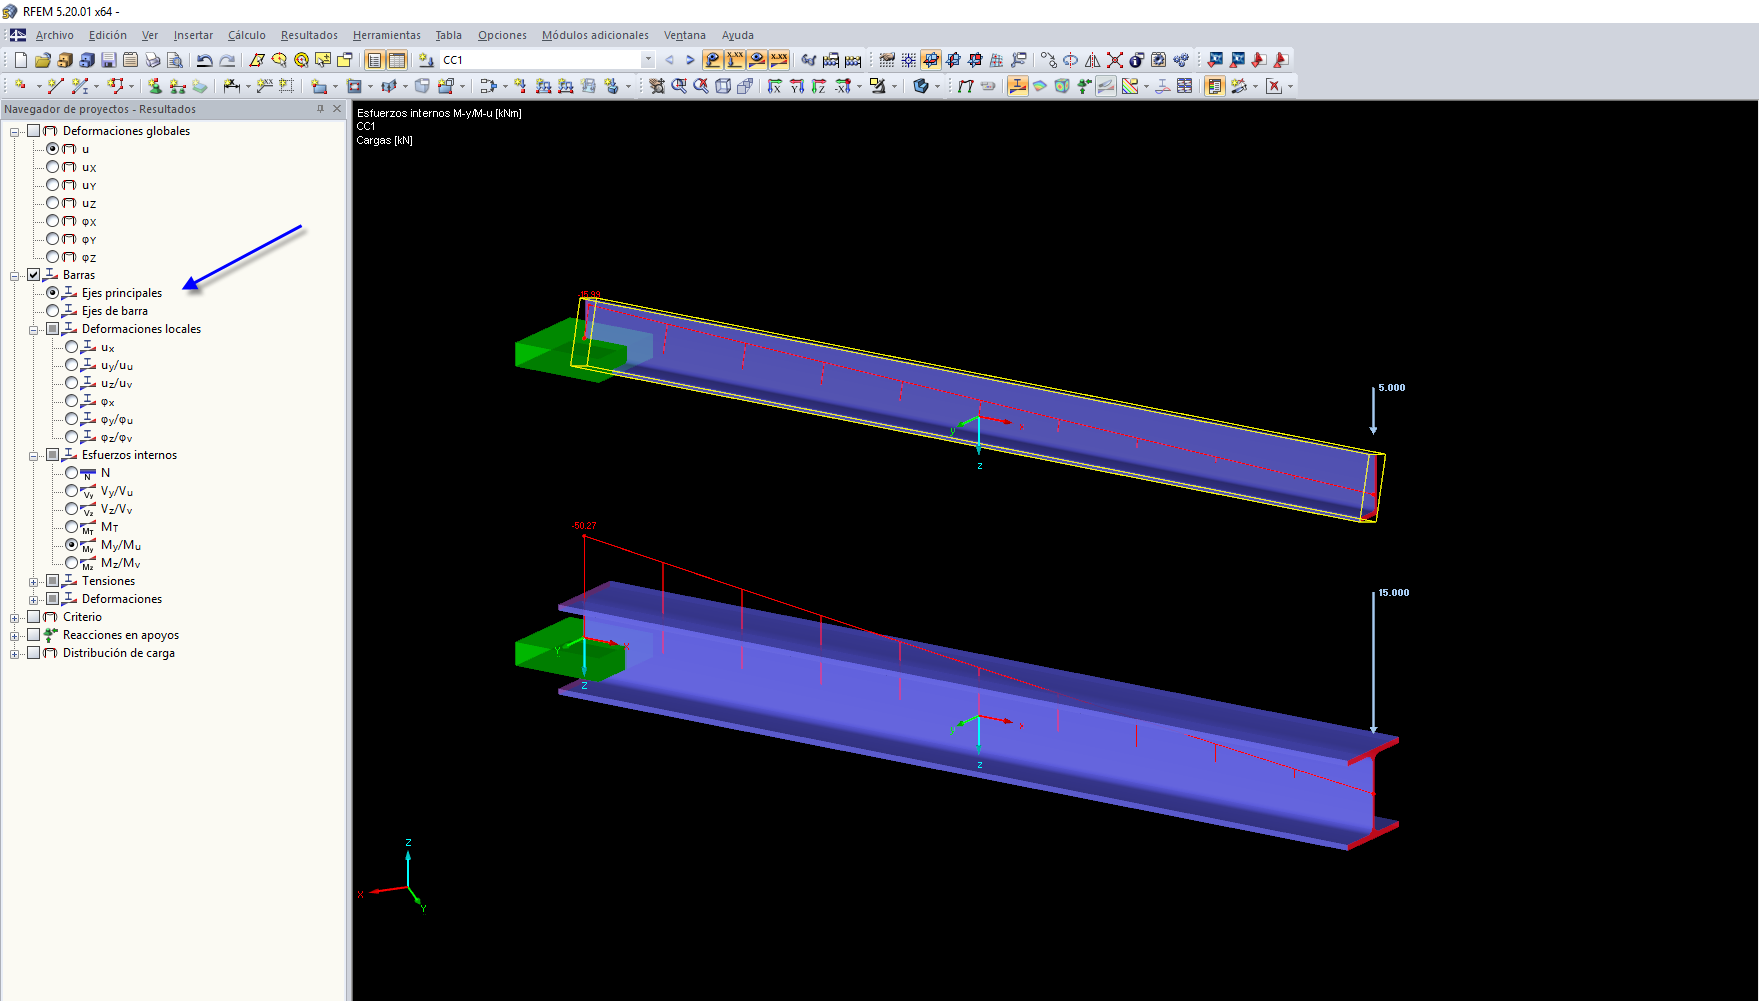Open the Resultados menu

point(309,35)
